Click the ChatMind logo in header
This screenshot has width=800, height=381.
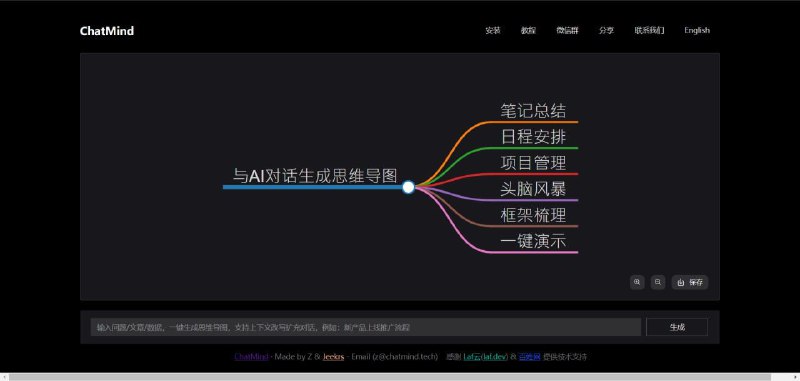coord(107,31)
